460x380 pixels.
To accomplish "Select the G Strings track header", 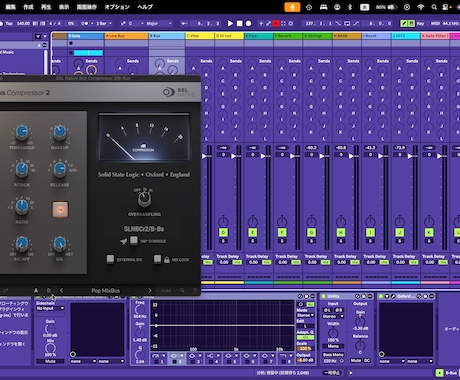I will point(318,36).
